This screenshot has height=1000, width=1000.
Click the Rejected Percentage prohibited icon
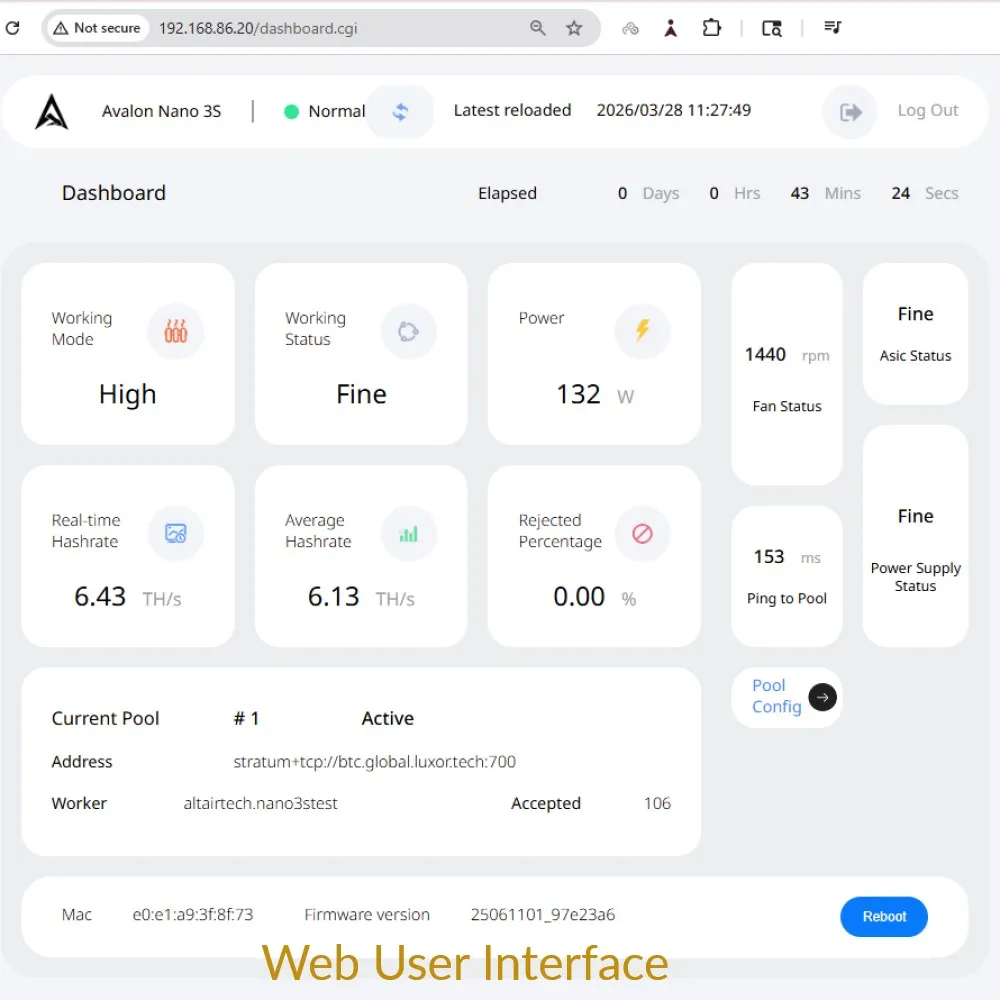[642, 533]
